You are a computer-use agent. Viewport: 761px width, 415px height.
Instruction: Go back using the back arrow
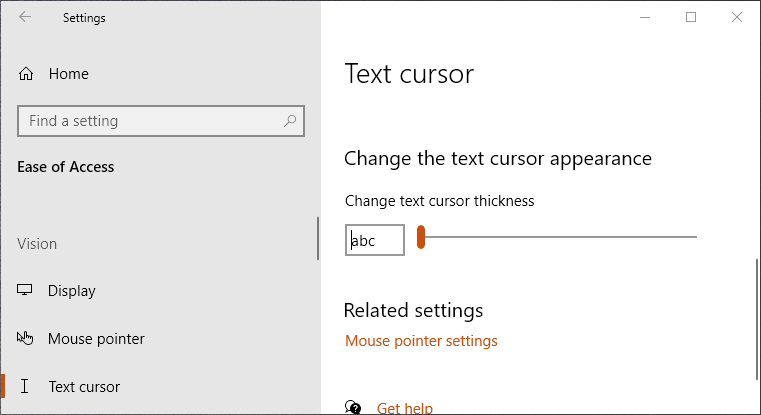click(25, 17)
